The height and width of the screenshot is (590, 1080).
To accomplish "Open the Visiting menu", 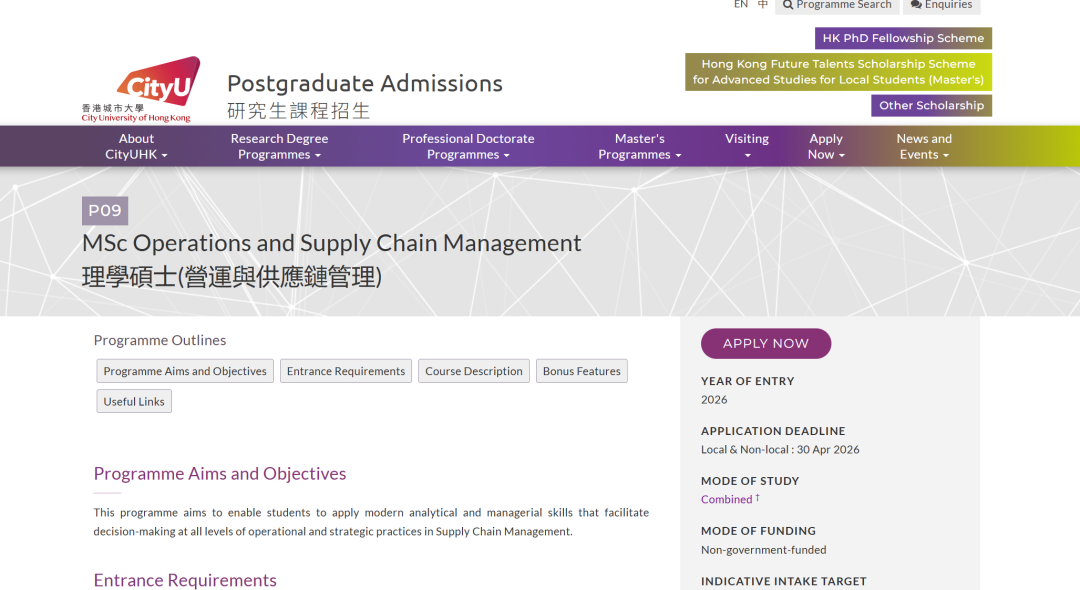I will click(747, 146).
